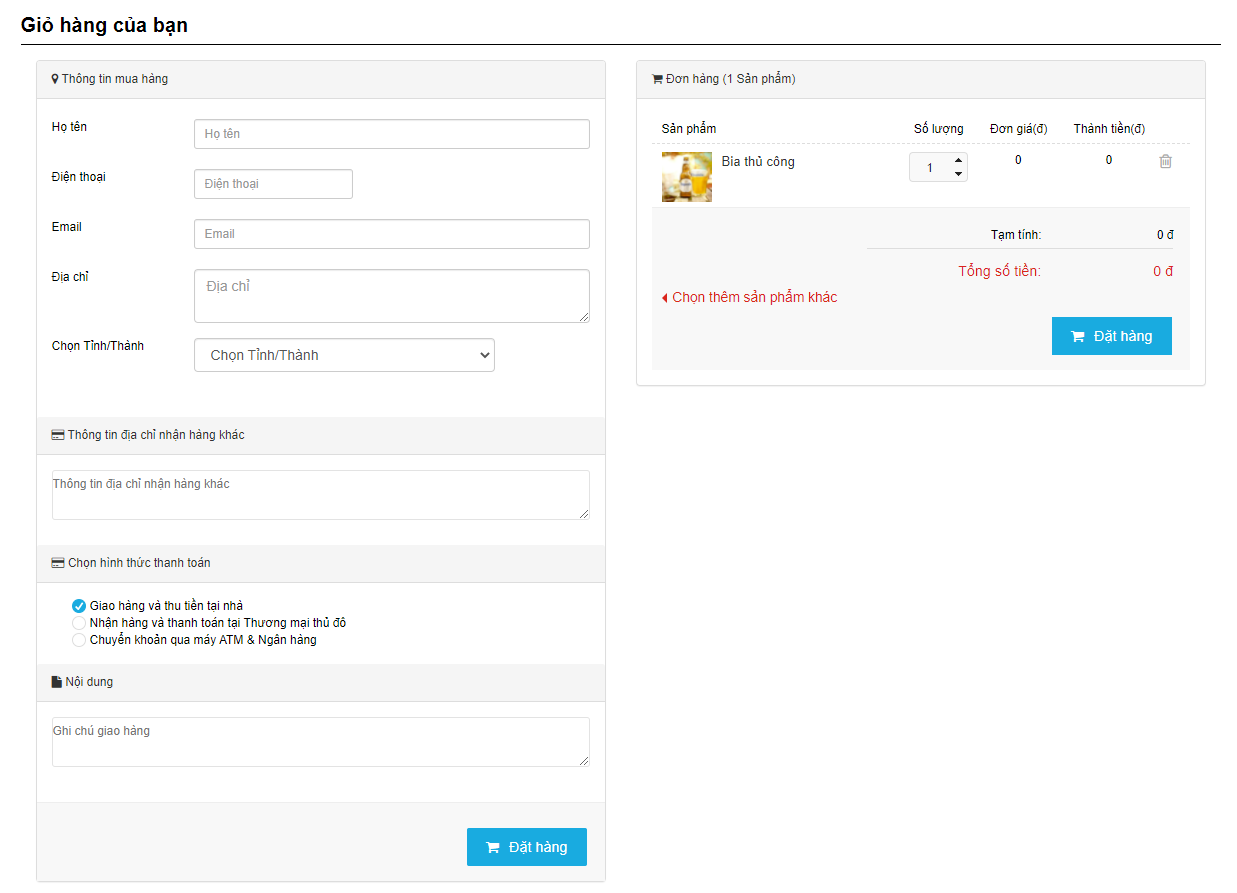The width and height of the screenshot is (1237, 893).
Task: Click the trash icon to remove Bia thủ công
Action: point(1165,161)
